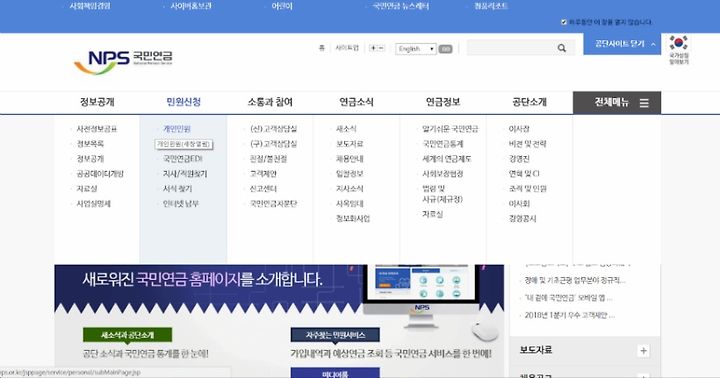720x378 pixels.
Task: Open 새소식 submenu item
Action: tap(346, 129)
